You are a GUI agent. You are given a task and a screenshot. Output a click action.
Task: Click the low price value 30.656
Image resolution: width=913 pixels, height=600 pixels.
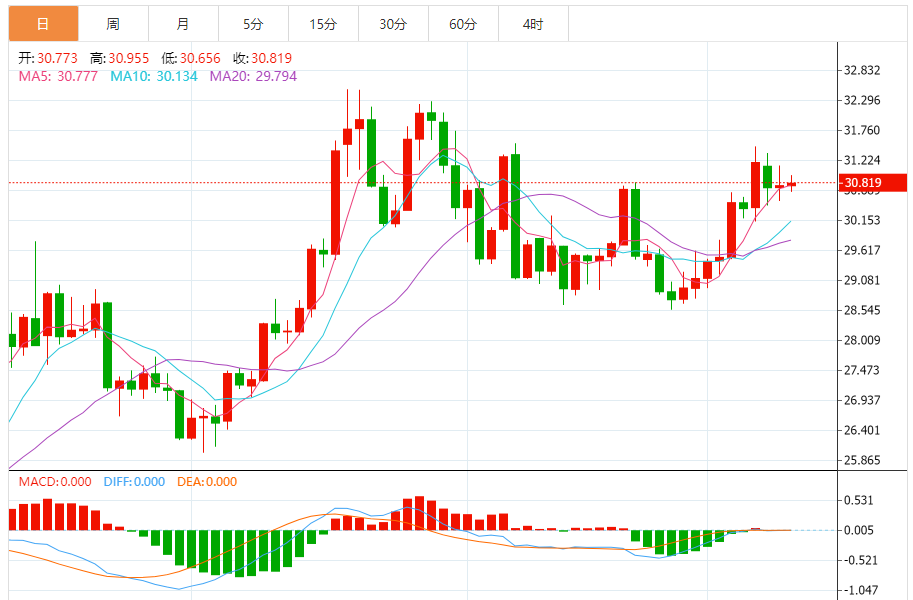click(x=200, y=58)
